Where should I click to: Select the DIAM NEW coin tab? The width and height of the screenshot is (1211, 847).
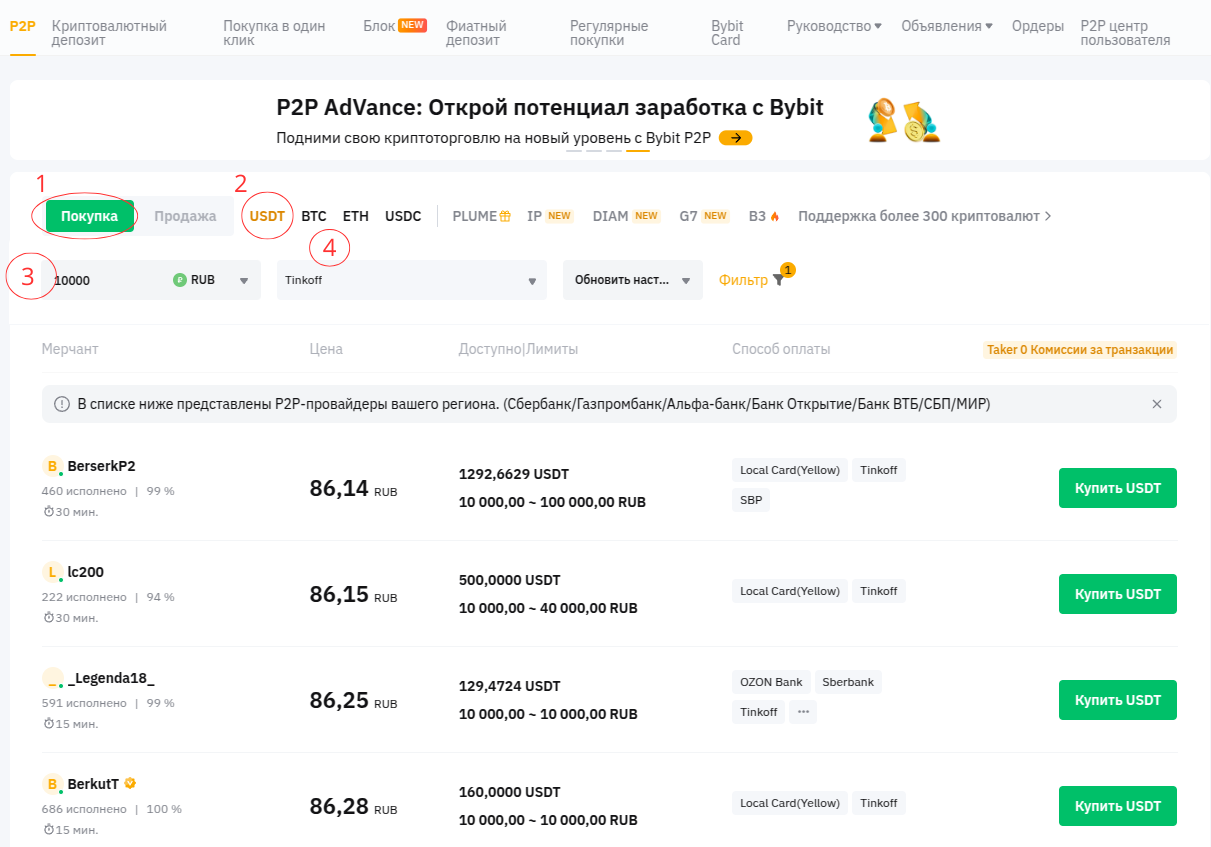tap(626, 216)
